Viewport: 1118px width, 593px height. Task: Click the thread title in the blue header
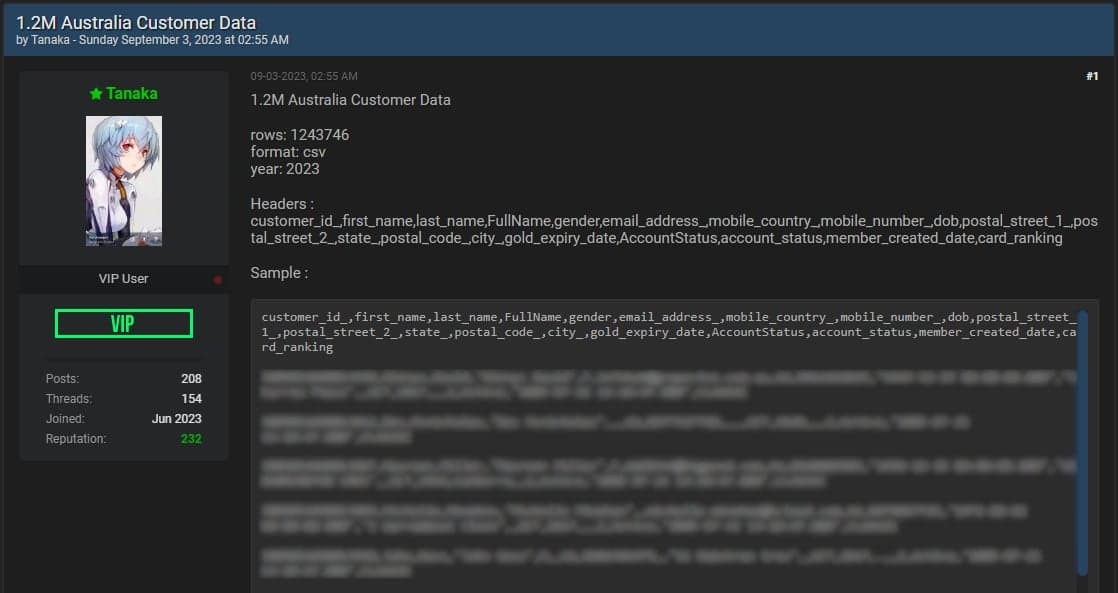click(136, 22)
